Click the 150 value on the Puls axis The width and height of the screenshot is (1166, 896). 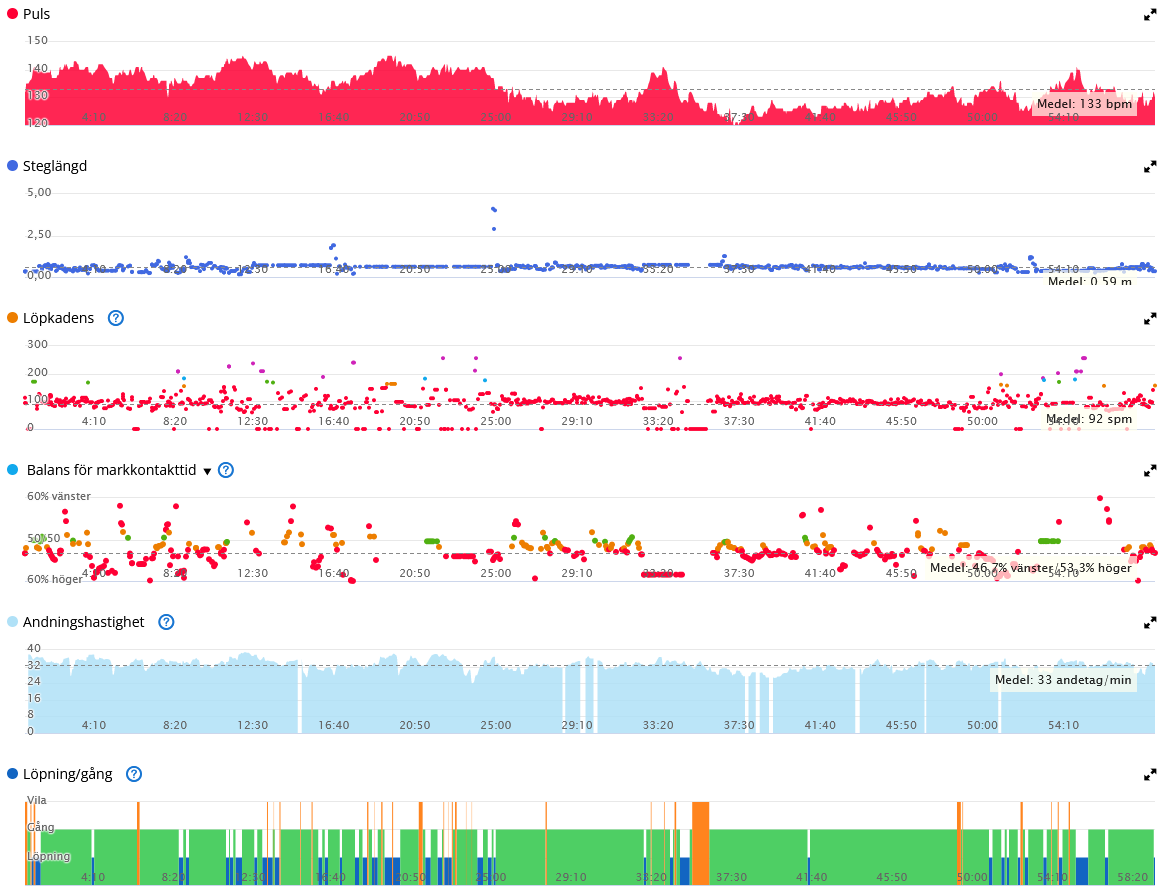click(x=37, y=40)
